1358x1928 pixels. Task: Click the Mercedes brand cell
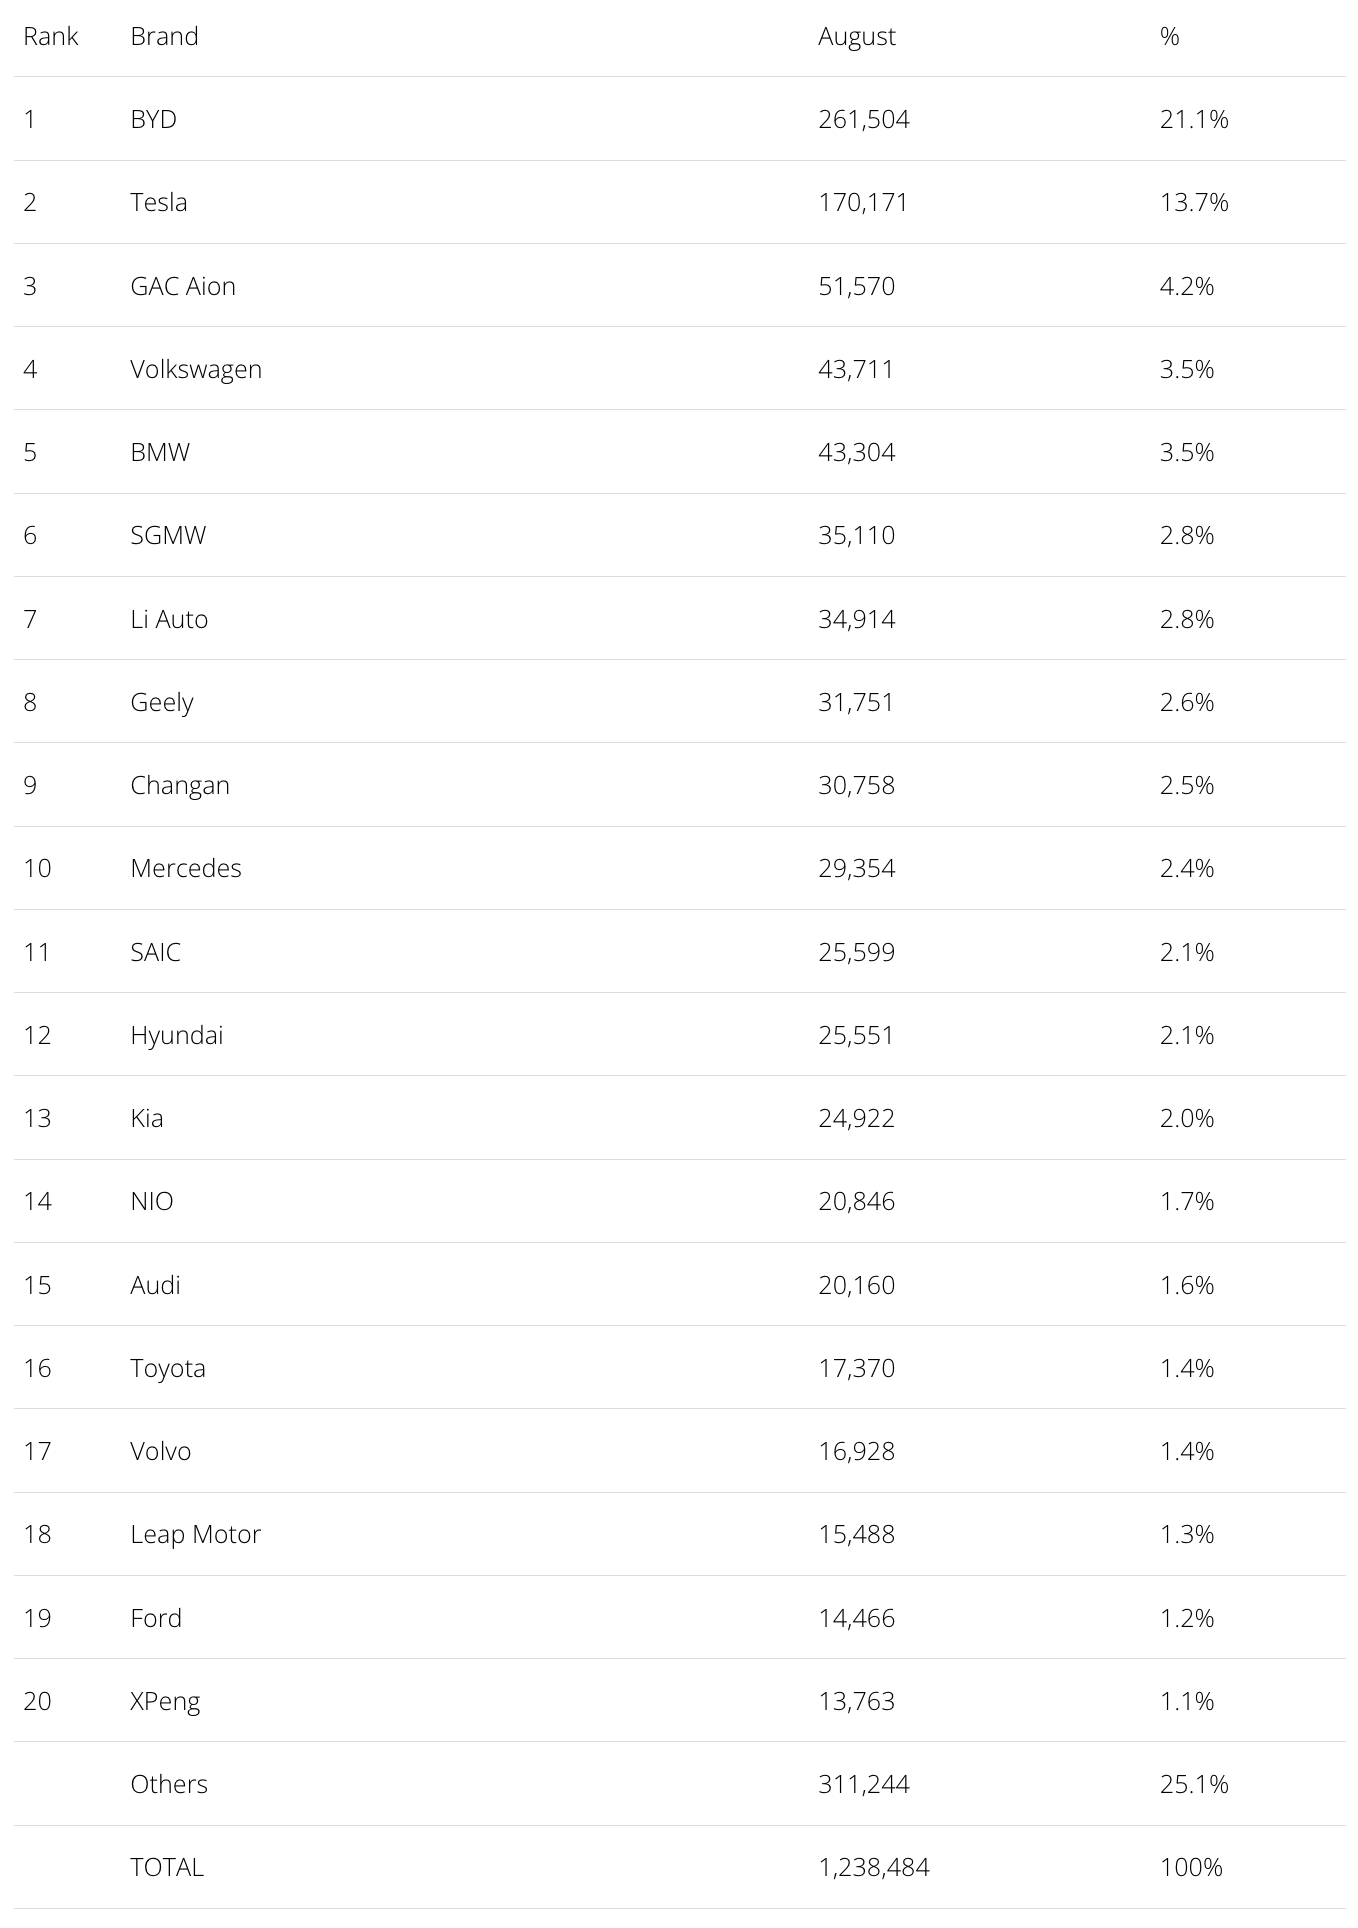click(x=186, y=868)
